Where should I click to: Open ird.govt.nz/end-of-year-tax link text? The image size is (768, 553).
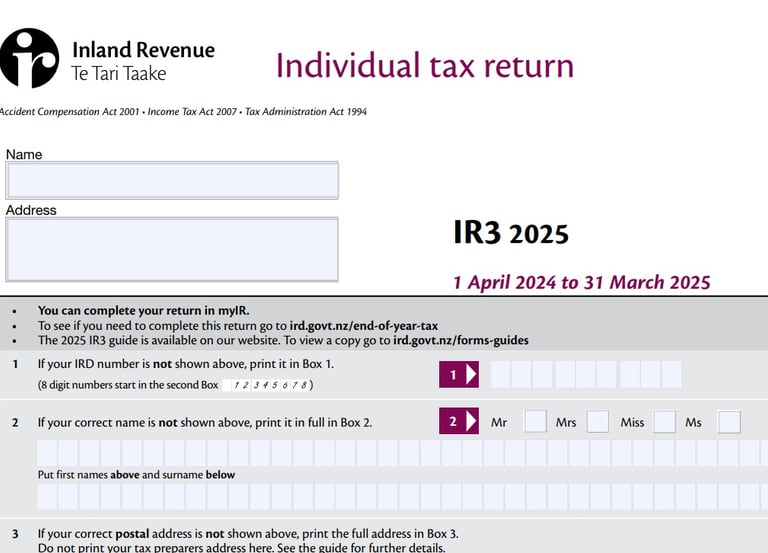click(364, 326)
